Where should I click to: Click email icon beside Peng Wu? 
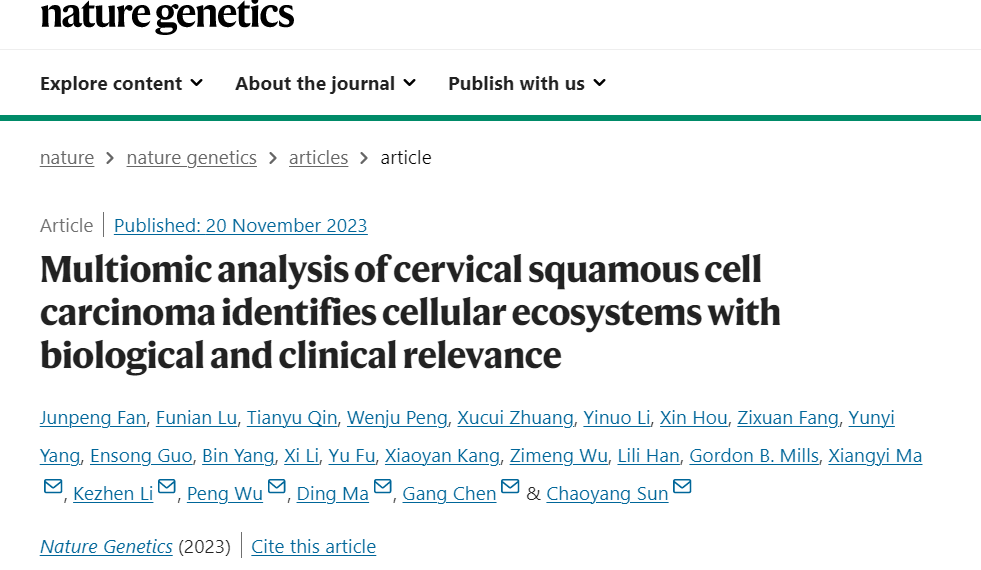277,487
